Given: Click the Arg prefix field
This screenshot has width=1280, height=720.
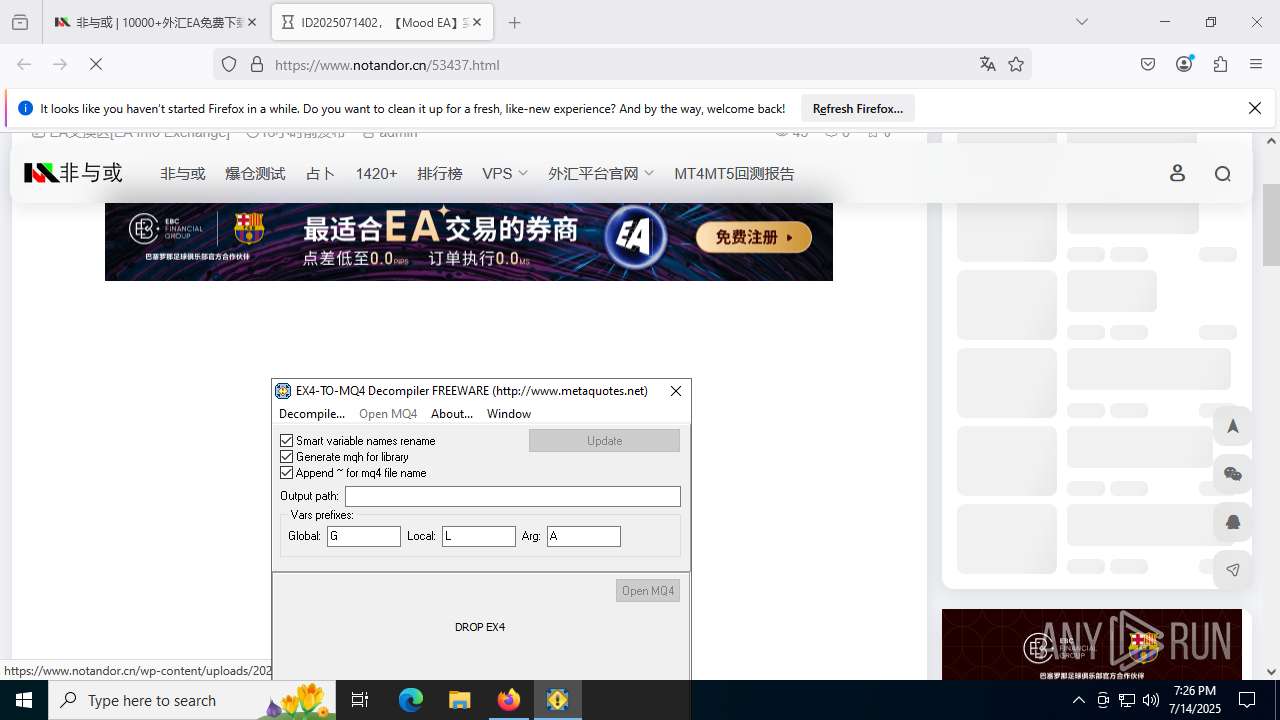Looking at the screenshot, I should [x=584, y=536].
